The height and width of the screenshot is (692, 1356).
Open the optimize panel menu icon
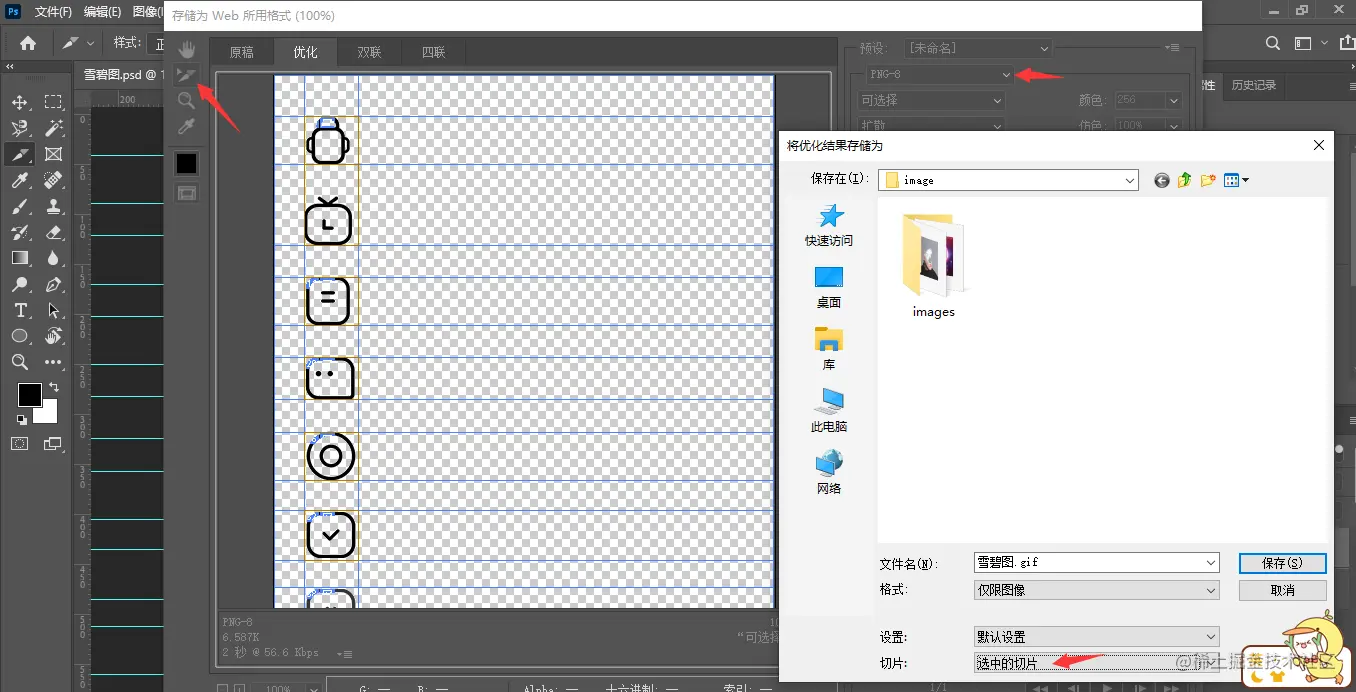pyautogui.click(x=1174, y=48)
